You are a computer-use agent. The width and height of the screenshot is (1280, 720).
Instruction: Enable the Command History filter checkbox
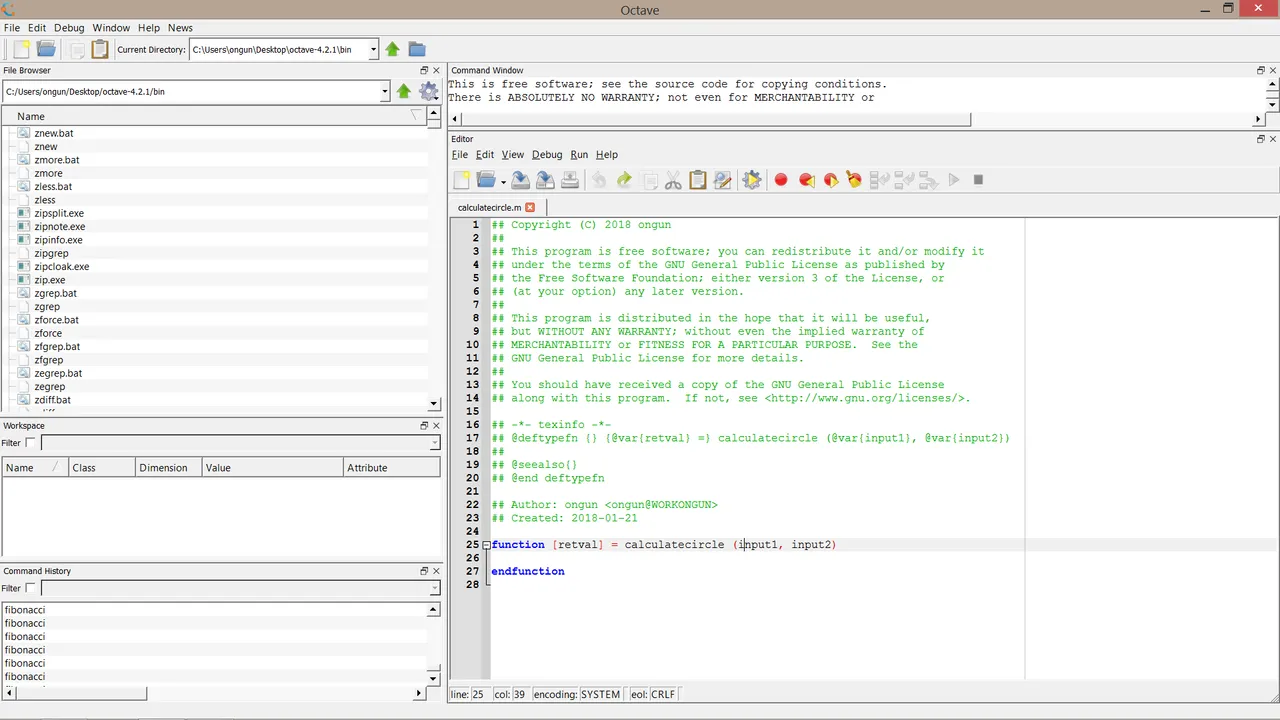click(30, 588)
